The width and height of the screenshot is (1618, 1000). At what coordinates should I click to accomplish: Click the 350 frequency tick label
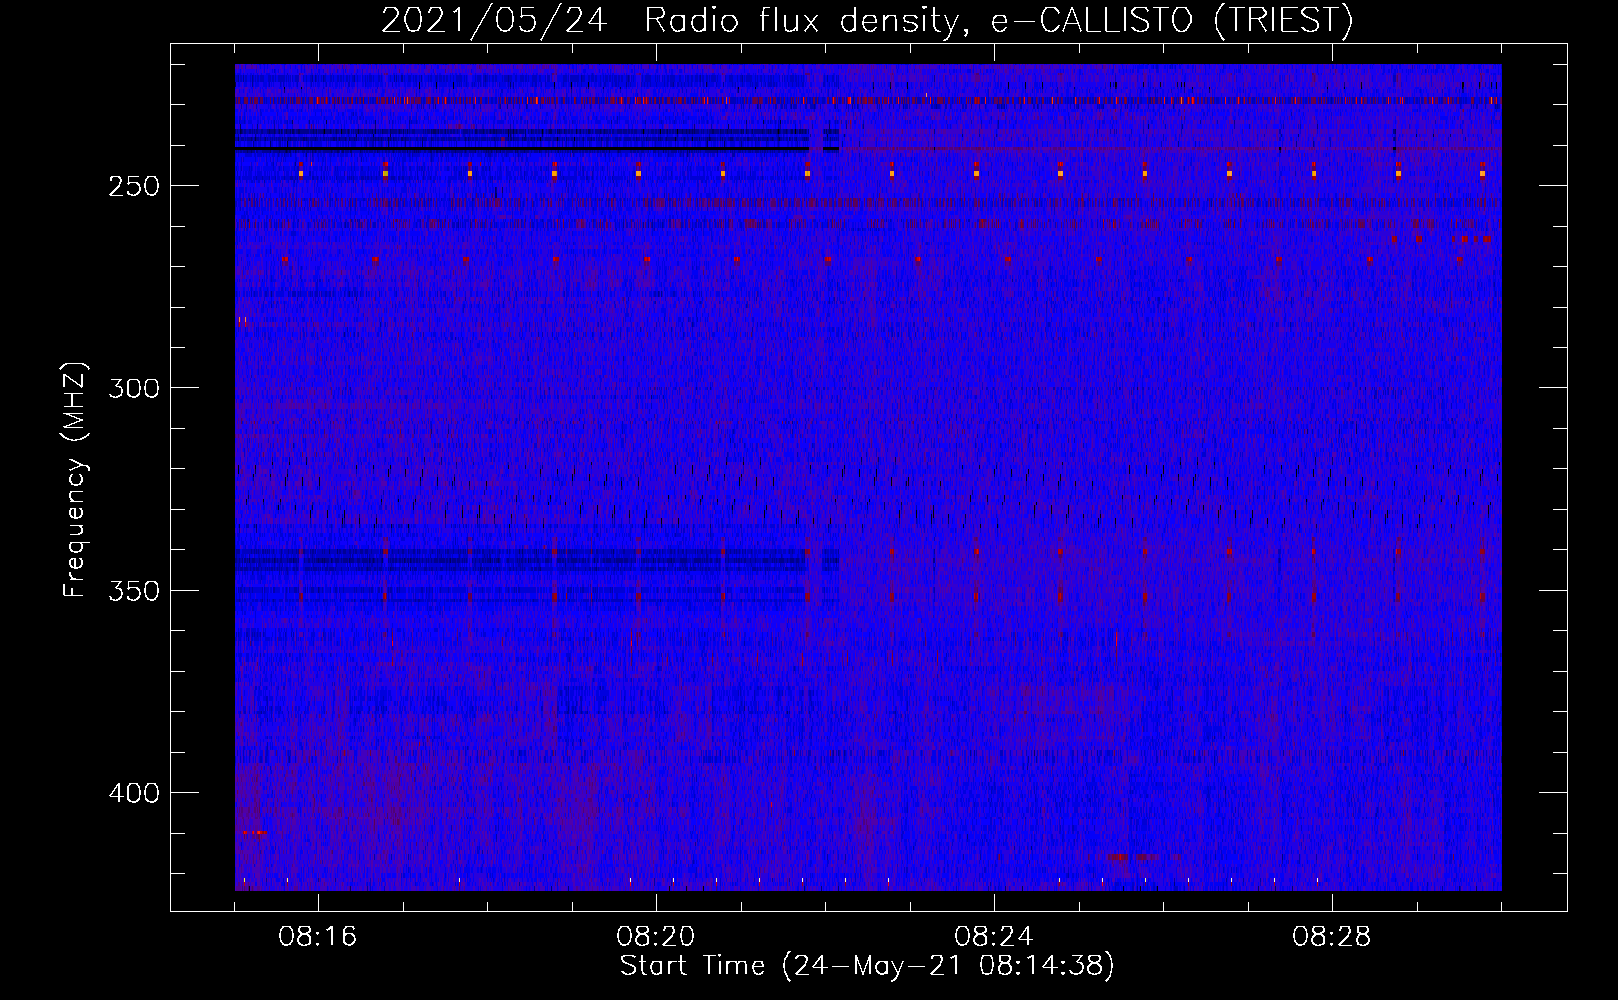[x=133, y=591]
